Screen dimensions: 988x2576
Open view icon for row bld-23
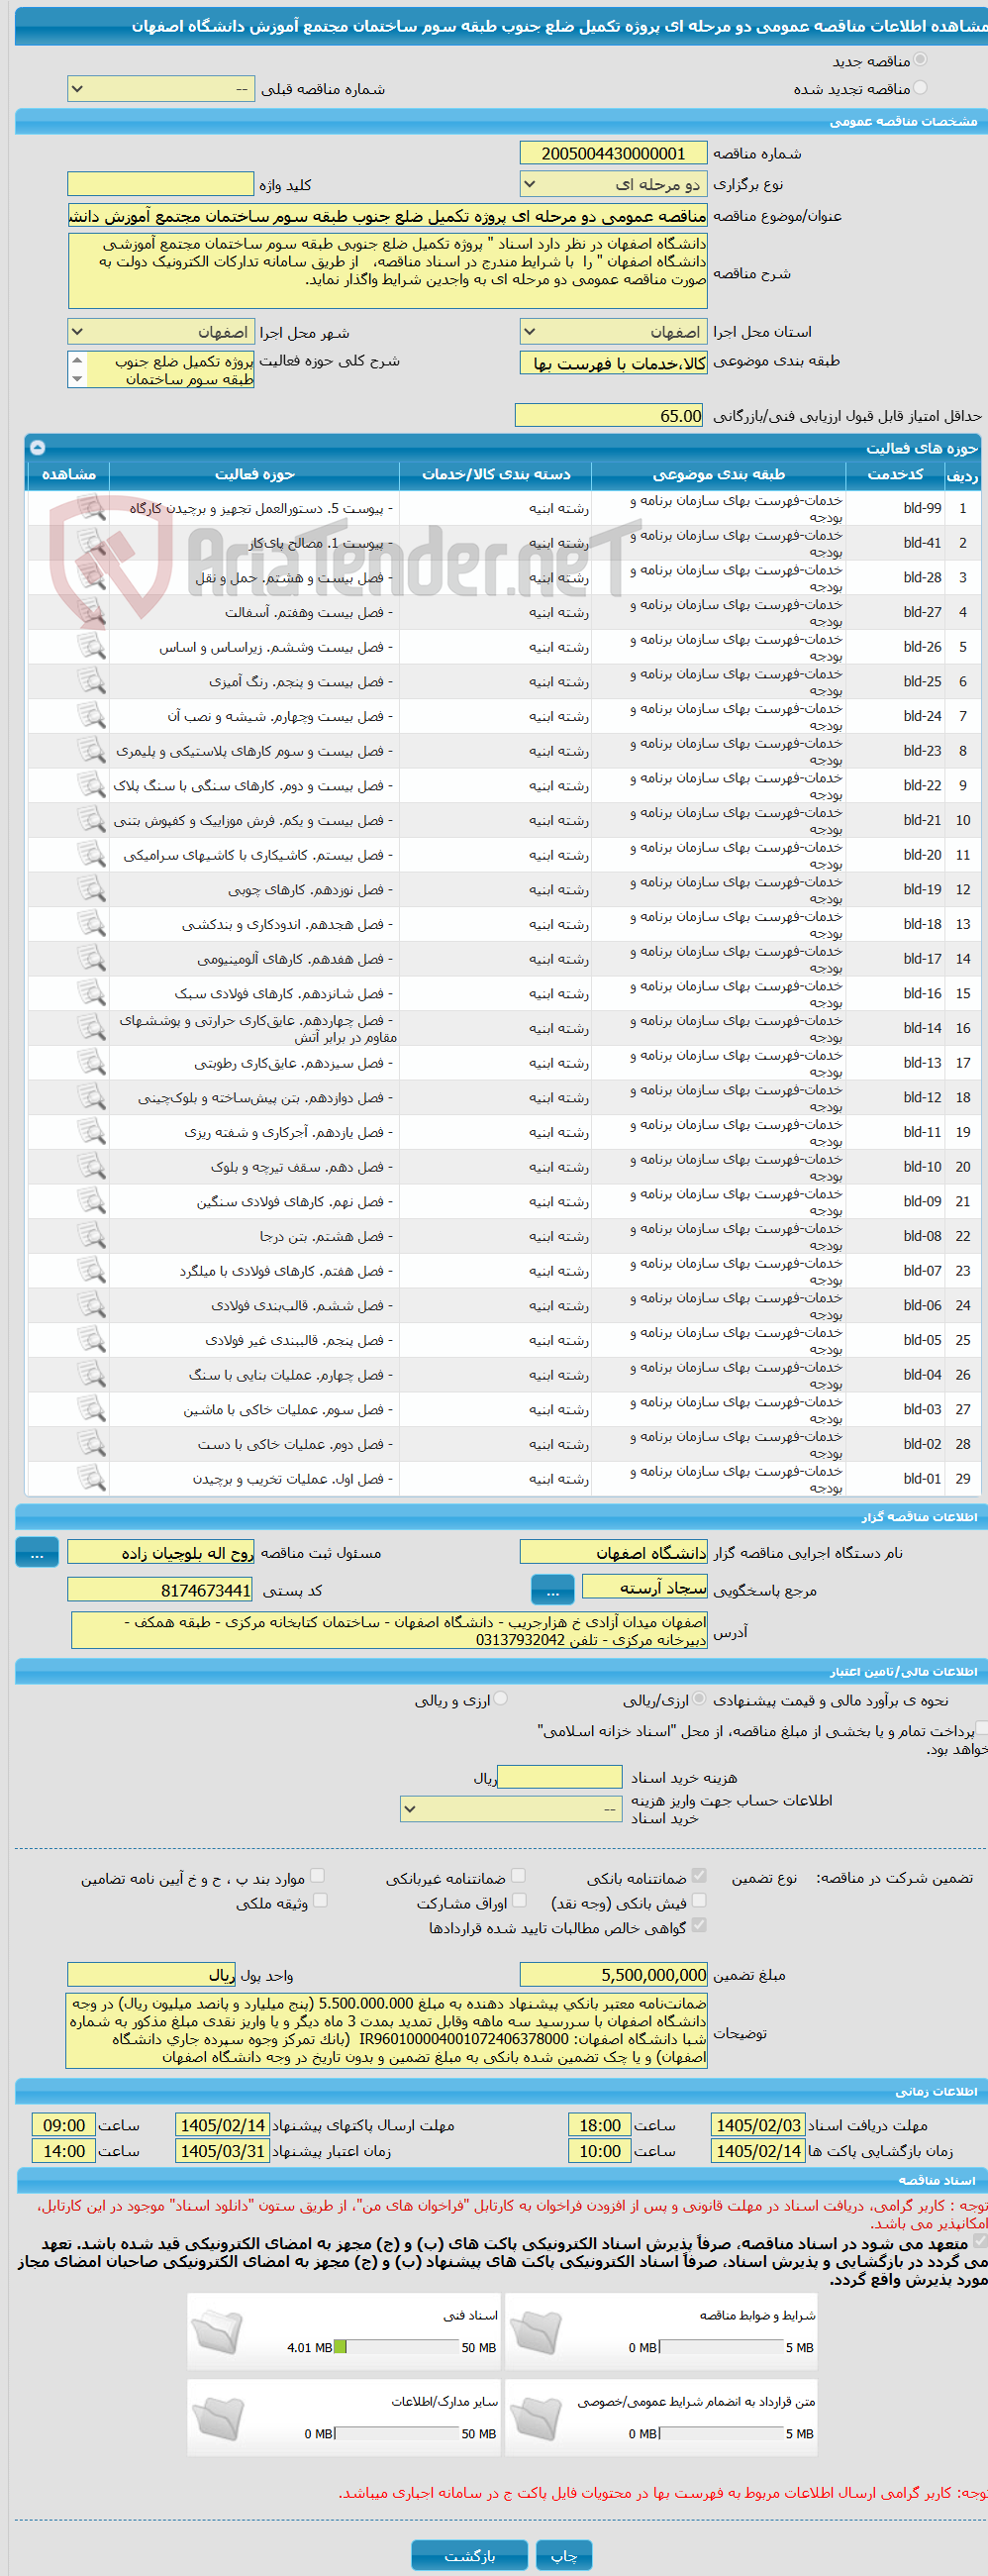pos(91,751)
